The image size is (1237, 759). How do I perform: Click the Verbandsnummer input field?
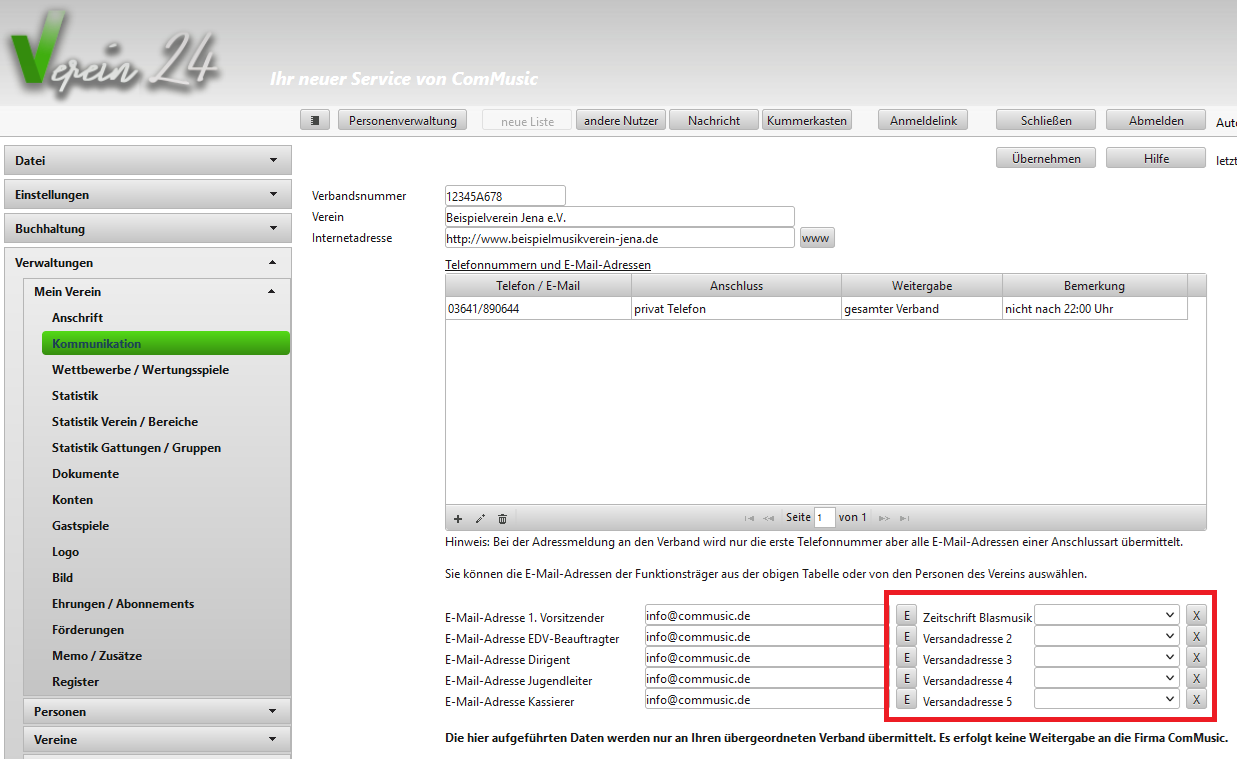click(x=505, y=196)
